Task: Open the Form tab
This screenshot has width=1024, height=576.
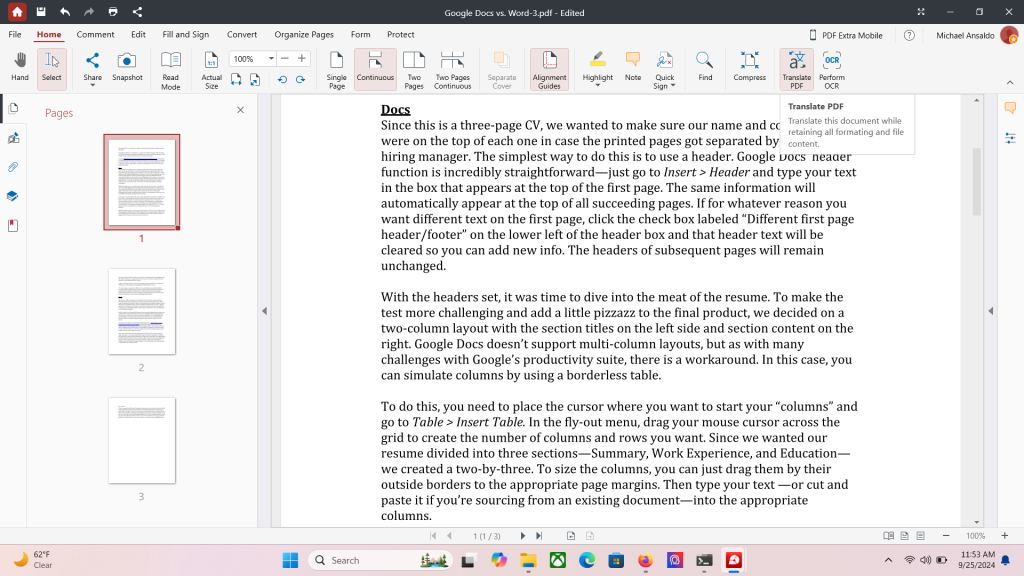Action: pyautogui.click(x=360, y=35)
